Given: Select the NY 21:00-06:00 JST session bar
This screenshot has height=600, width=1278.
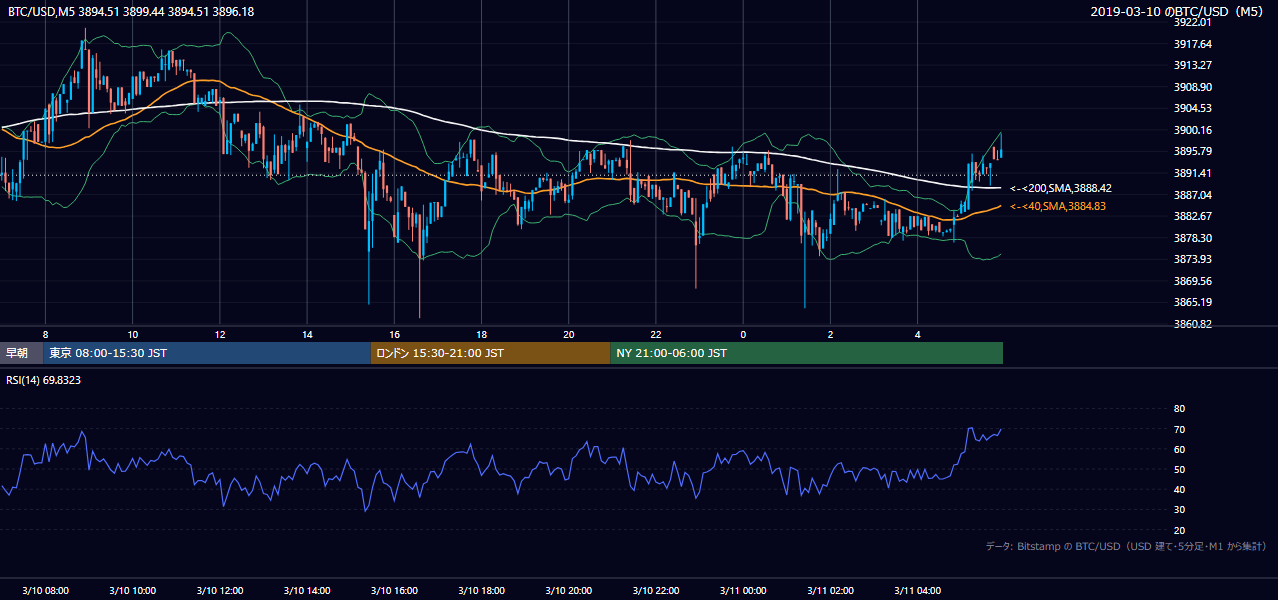Looking at the screenshot, I should [806, 353].
